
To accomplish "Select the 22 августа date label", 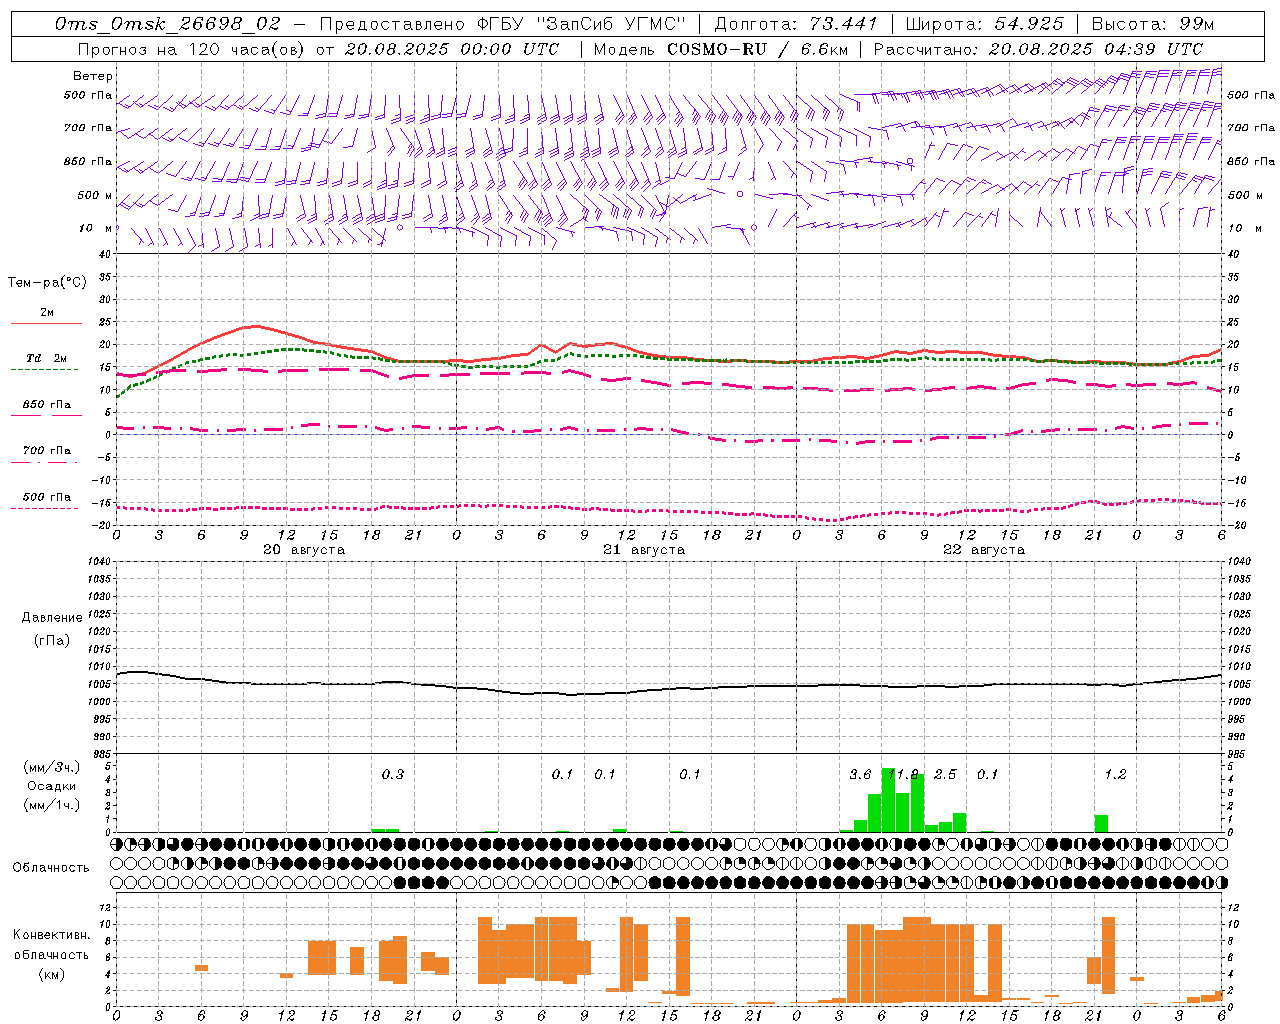I will pos(984,550).
